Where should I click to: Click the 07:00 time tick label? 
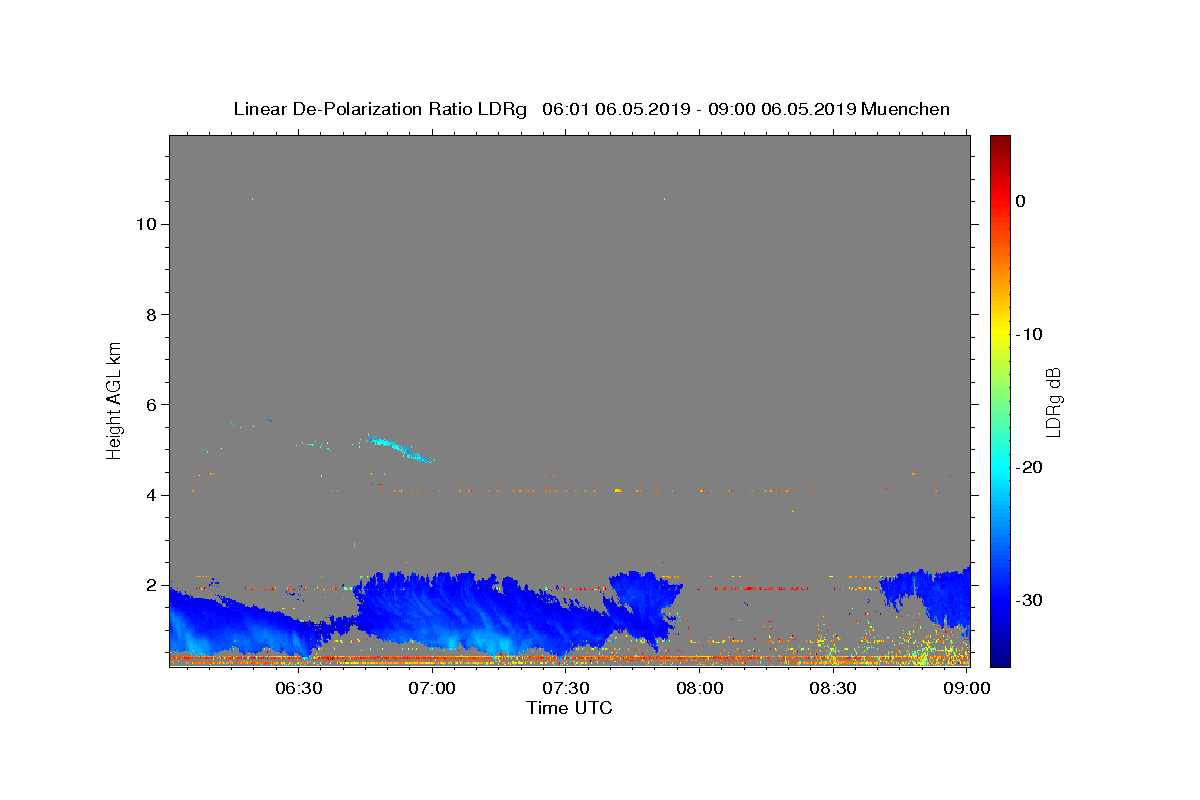(x=433, y=689)
